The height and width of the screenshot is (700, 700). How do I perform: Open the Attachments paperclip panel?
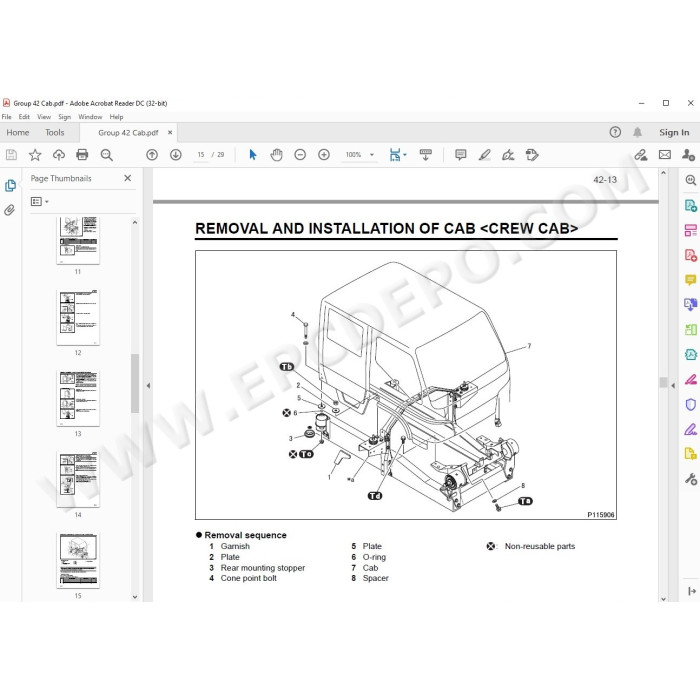pos(9,210)
